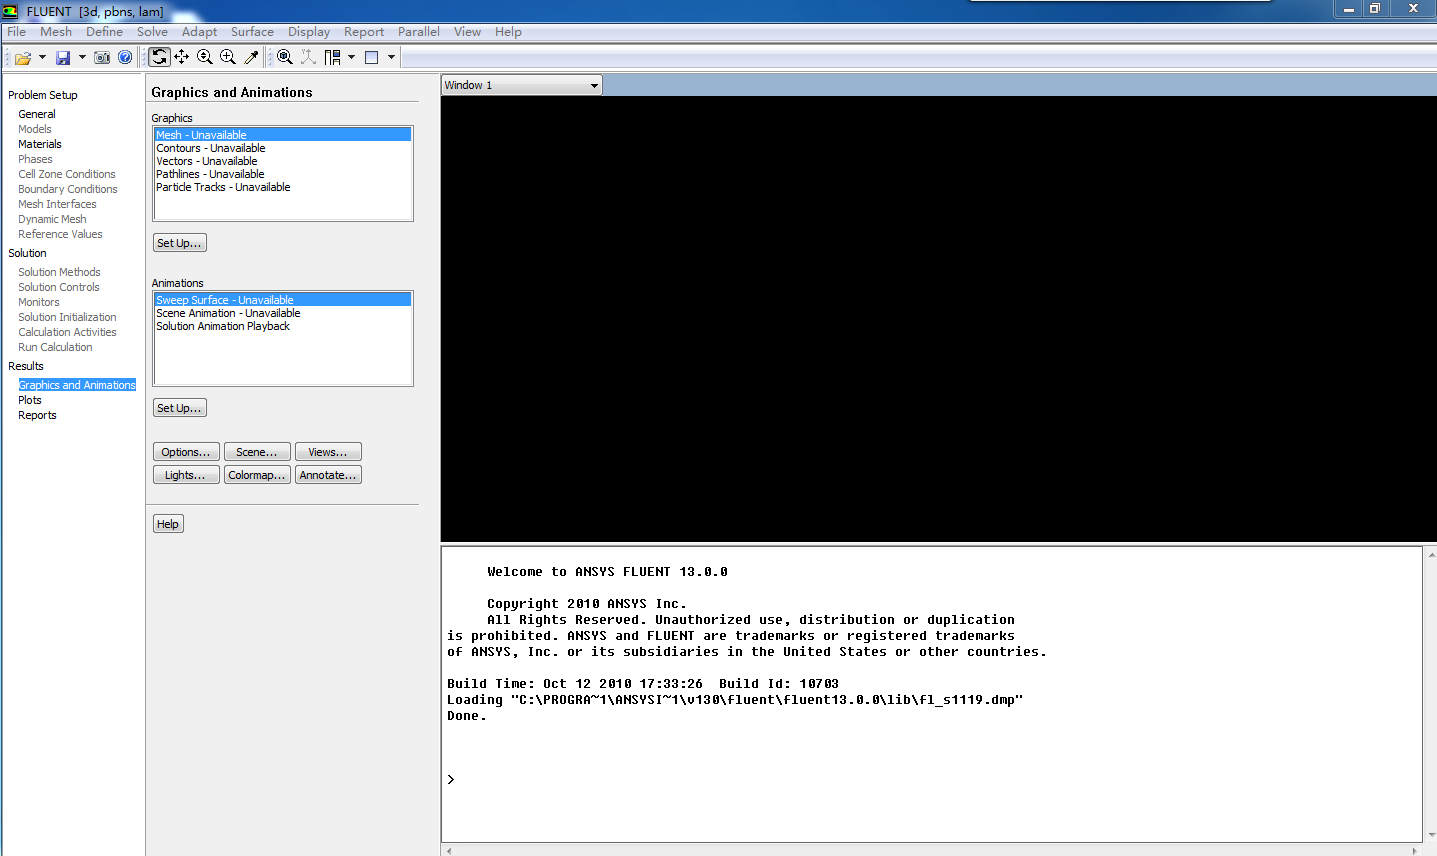1437x856 pixels.
Task: Select 'Vectors - Unavailable' in Graphics list
Action: point(283,161)
